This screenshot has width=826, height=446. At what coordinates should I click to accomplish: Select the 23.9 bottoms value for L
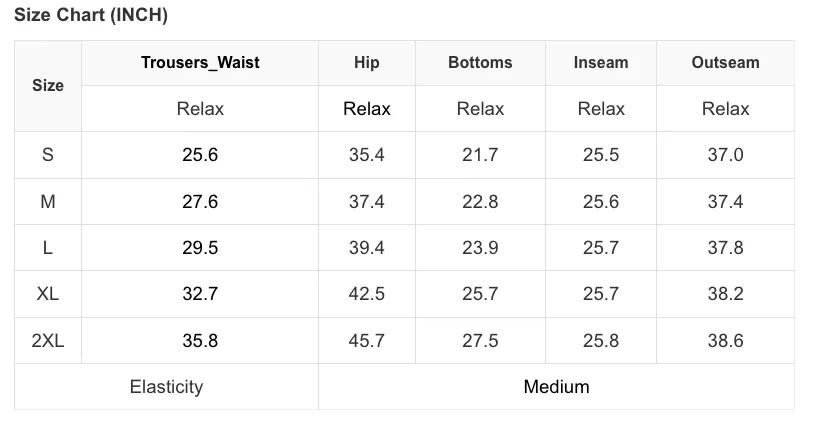(x=480, y=247)
